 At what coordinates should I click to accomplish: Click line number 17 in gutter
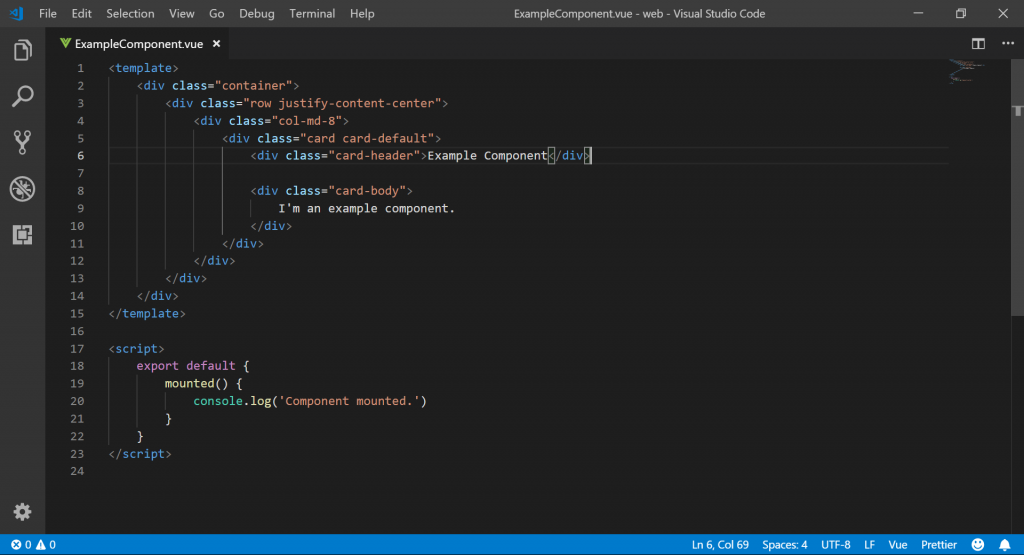77,349
